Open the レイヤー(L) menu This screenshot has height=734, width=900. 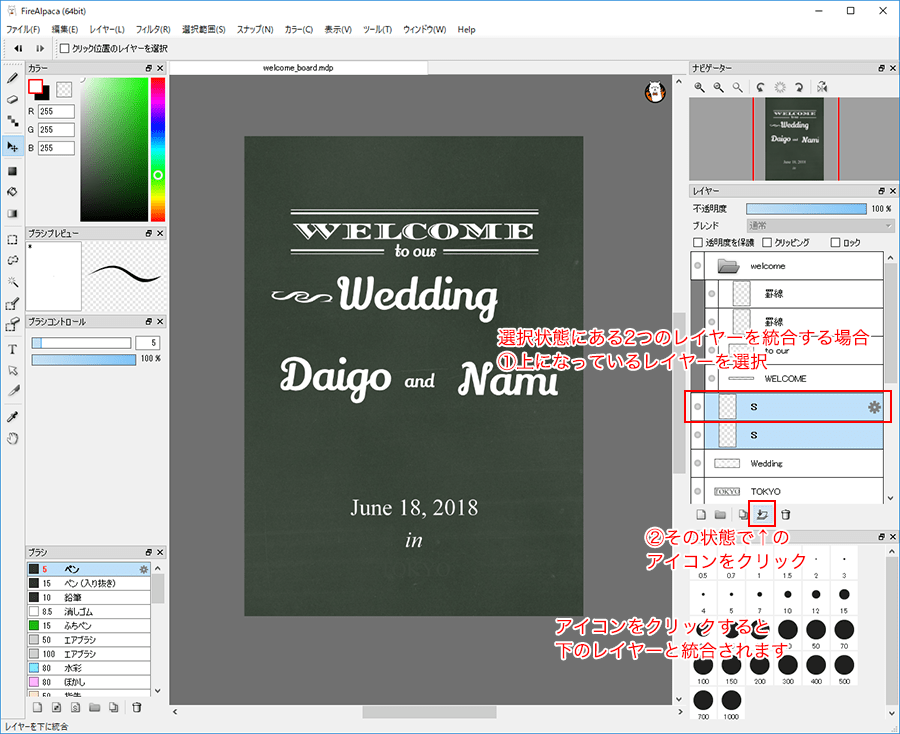[x=107, y=29]
